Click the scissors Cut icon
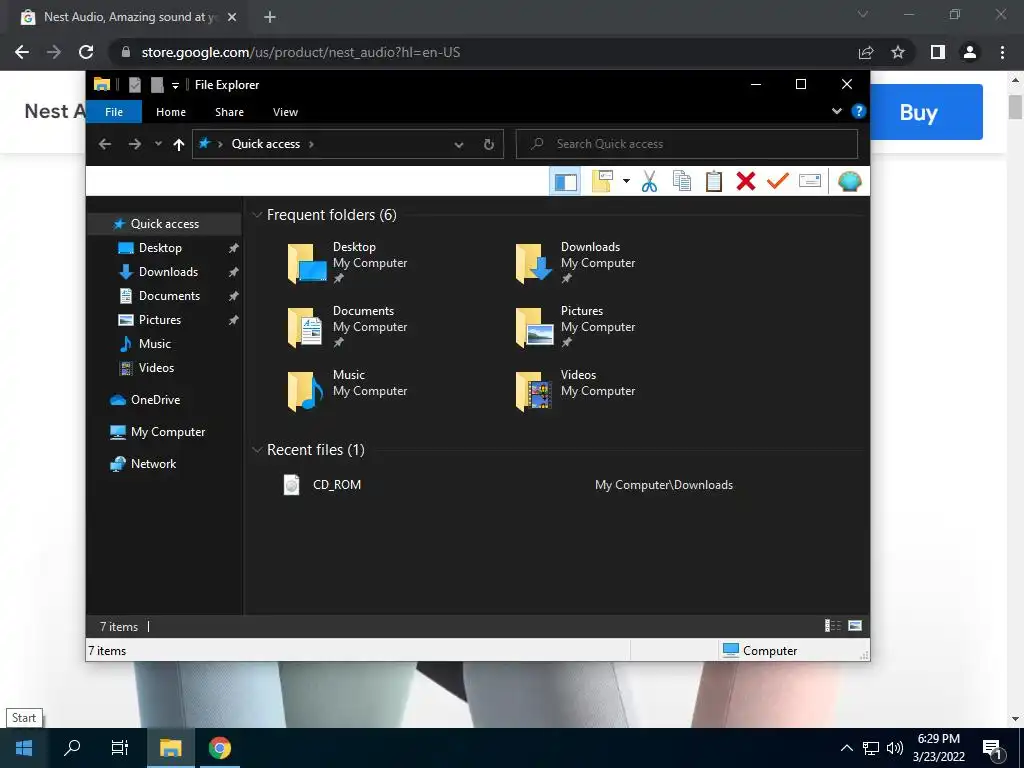1024x768 pixels. (x=648, y=182)
